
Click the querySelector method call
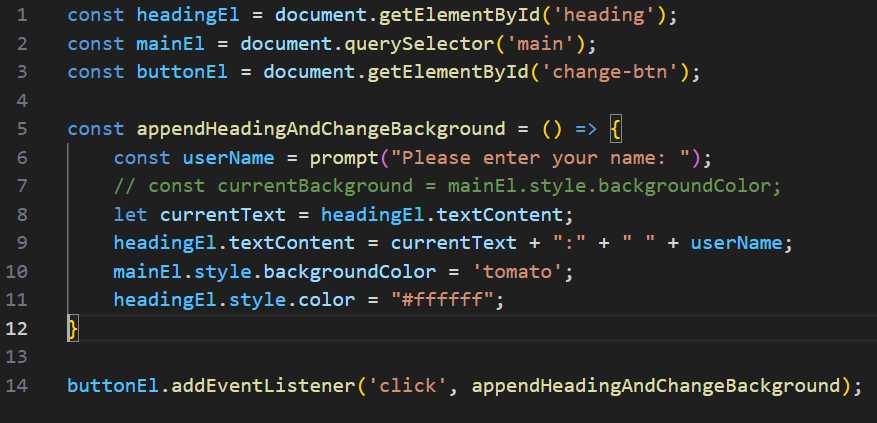pos(419,44)
